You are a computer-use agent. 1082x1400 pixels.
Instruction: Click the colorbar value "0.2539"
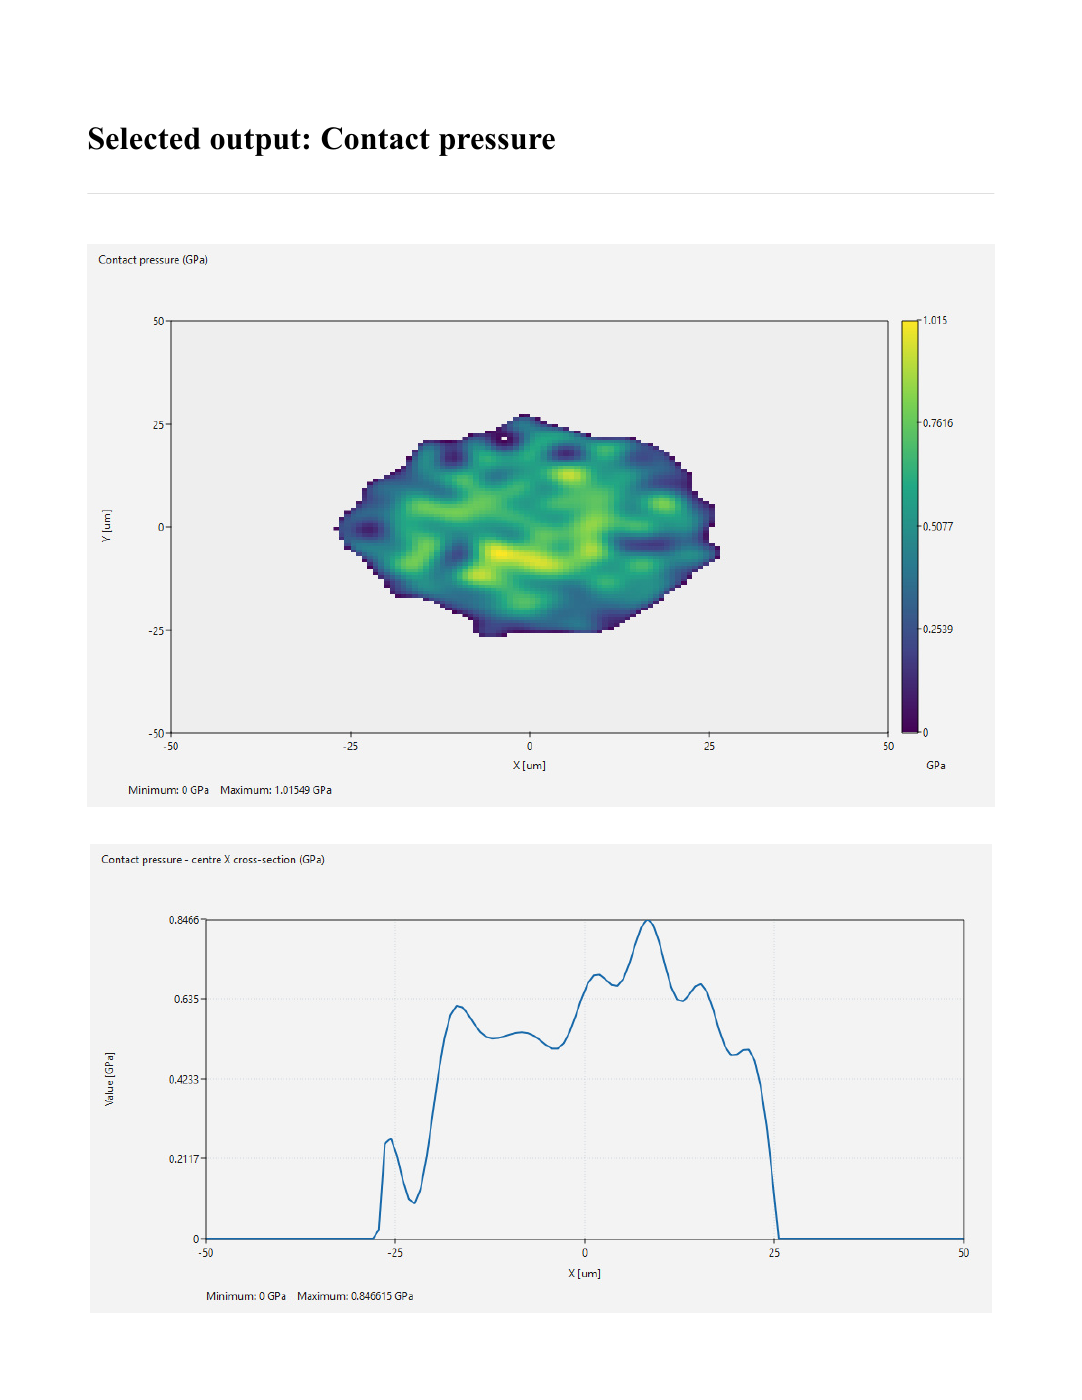click(938, 630)
